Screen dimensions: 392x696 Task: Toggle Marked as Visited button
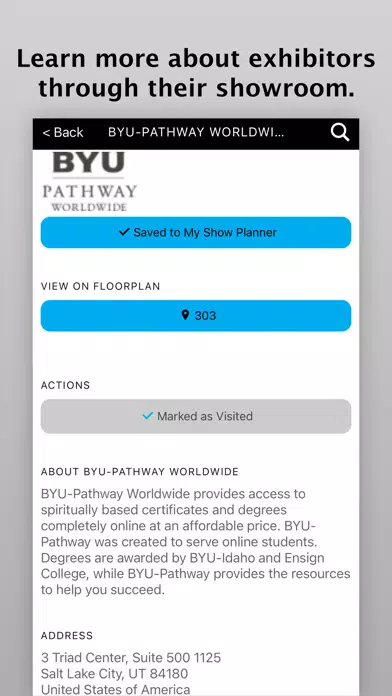(196, 416)
